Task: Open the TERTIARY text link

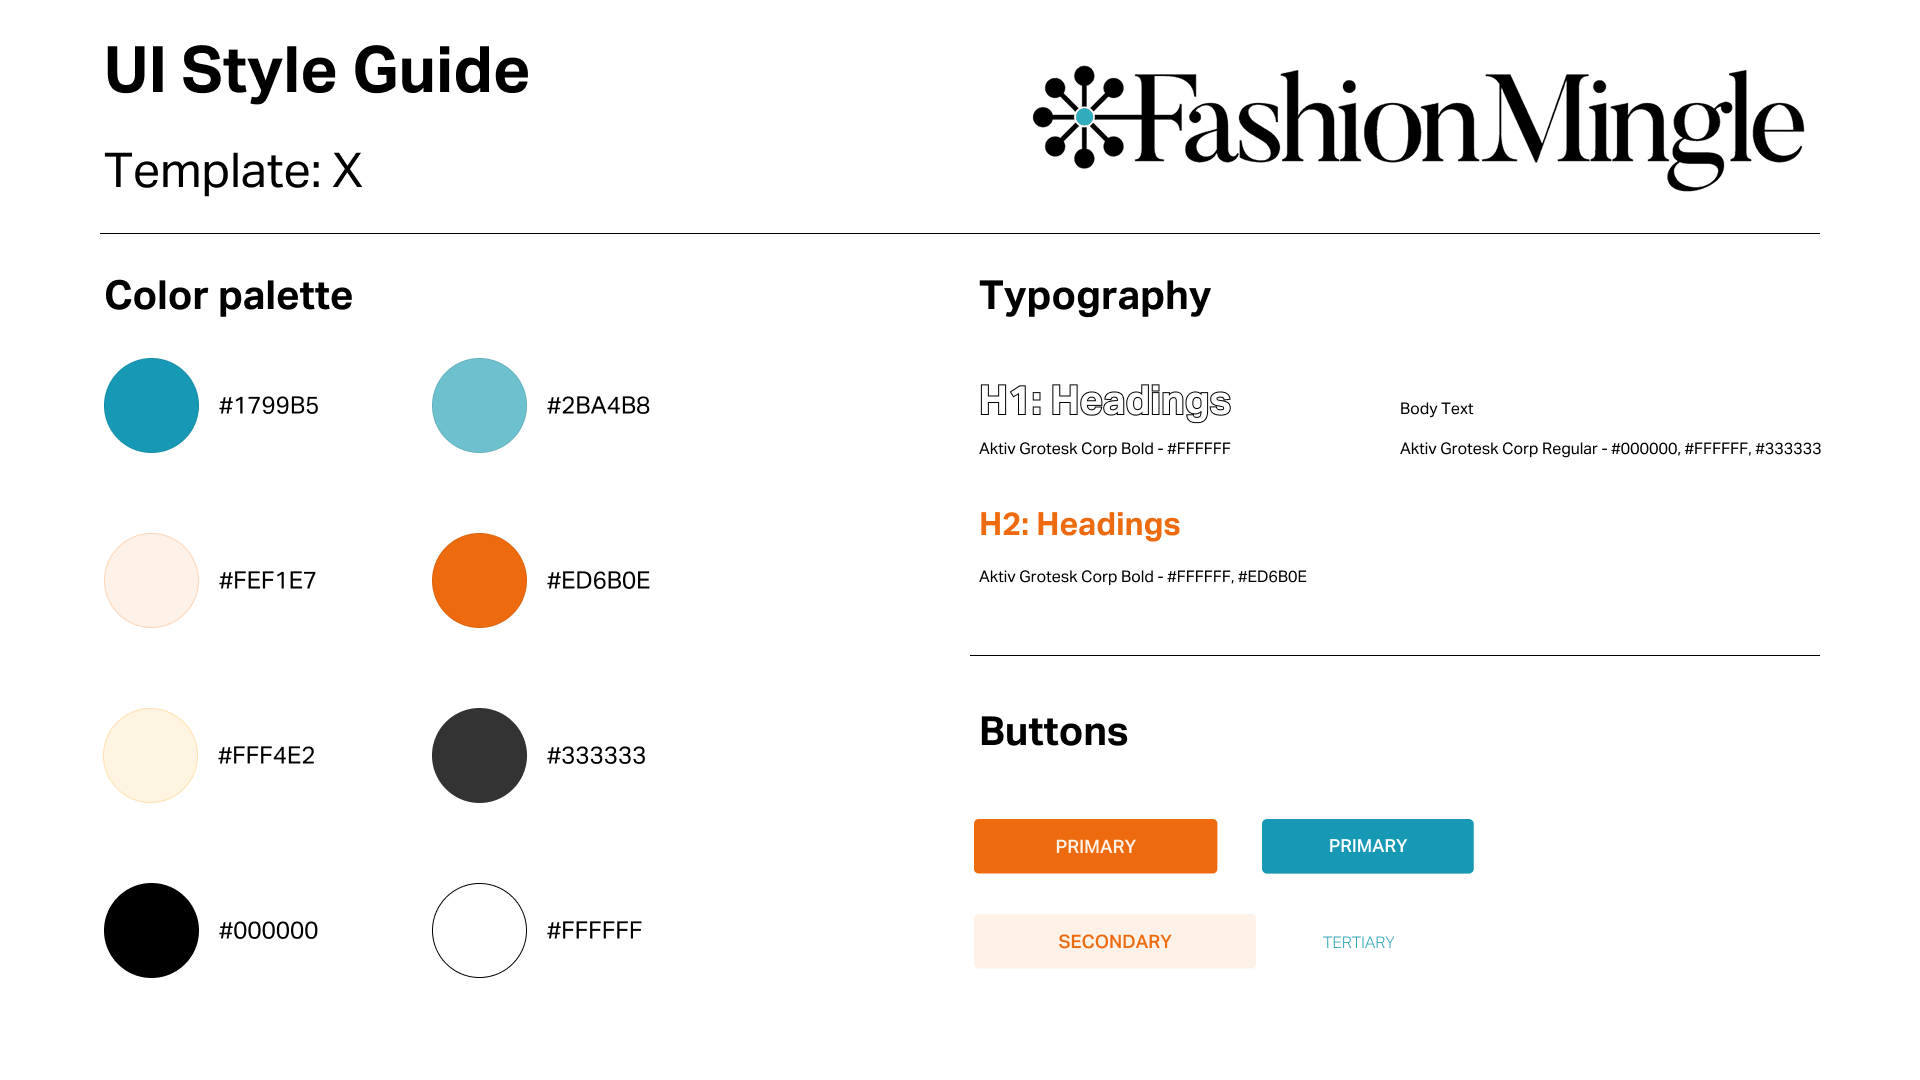Action: click(x=1358, y=942)
